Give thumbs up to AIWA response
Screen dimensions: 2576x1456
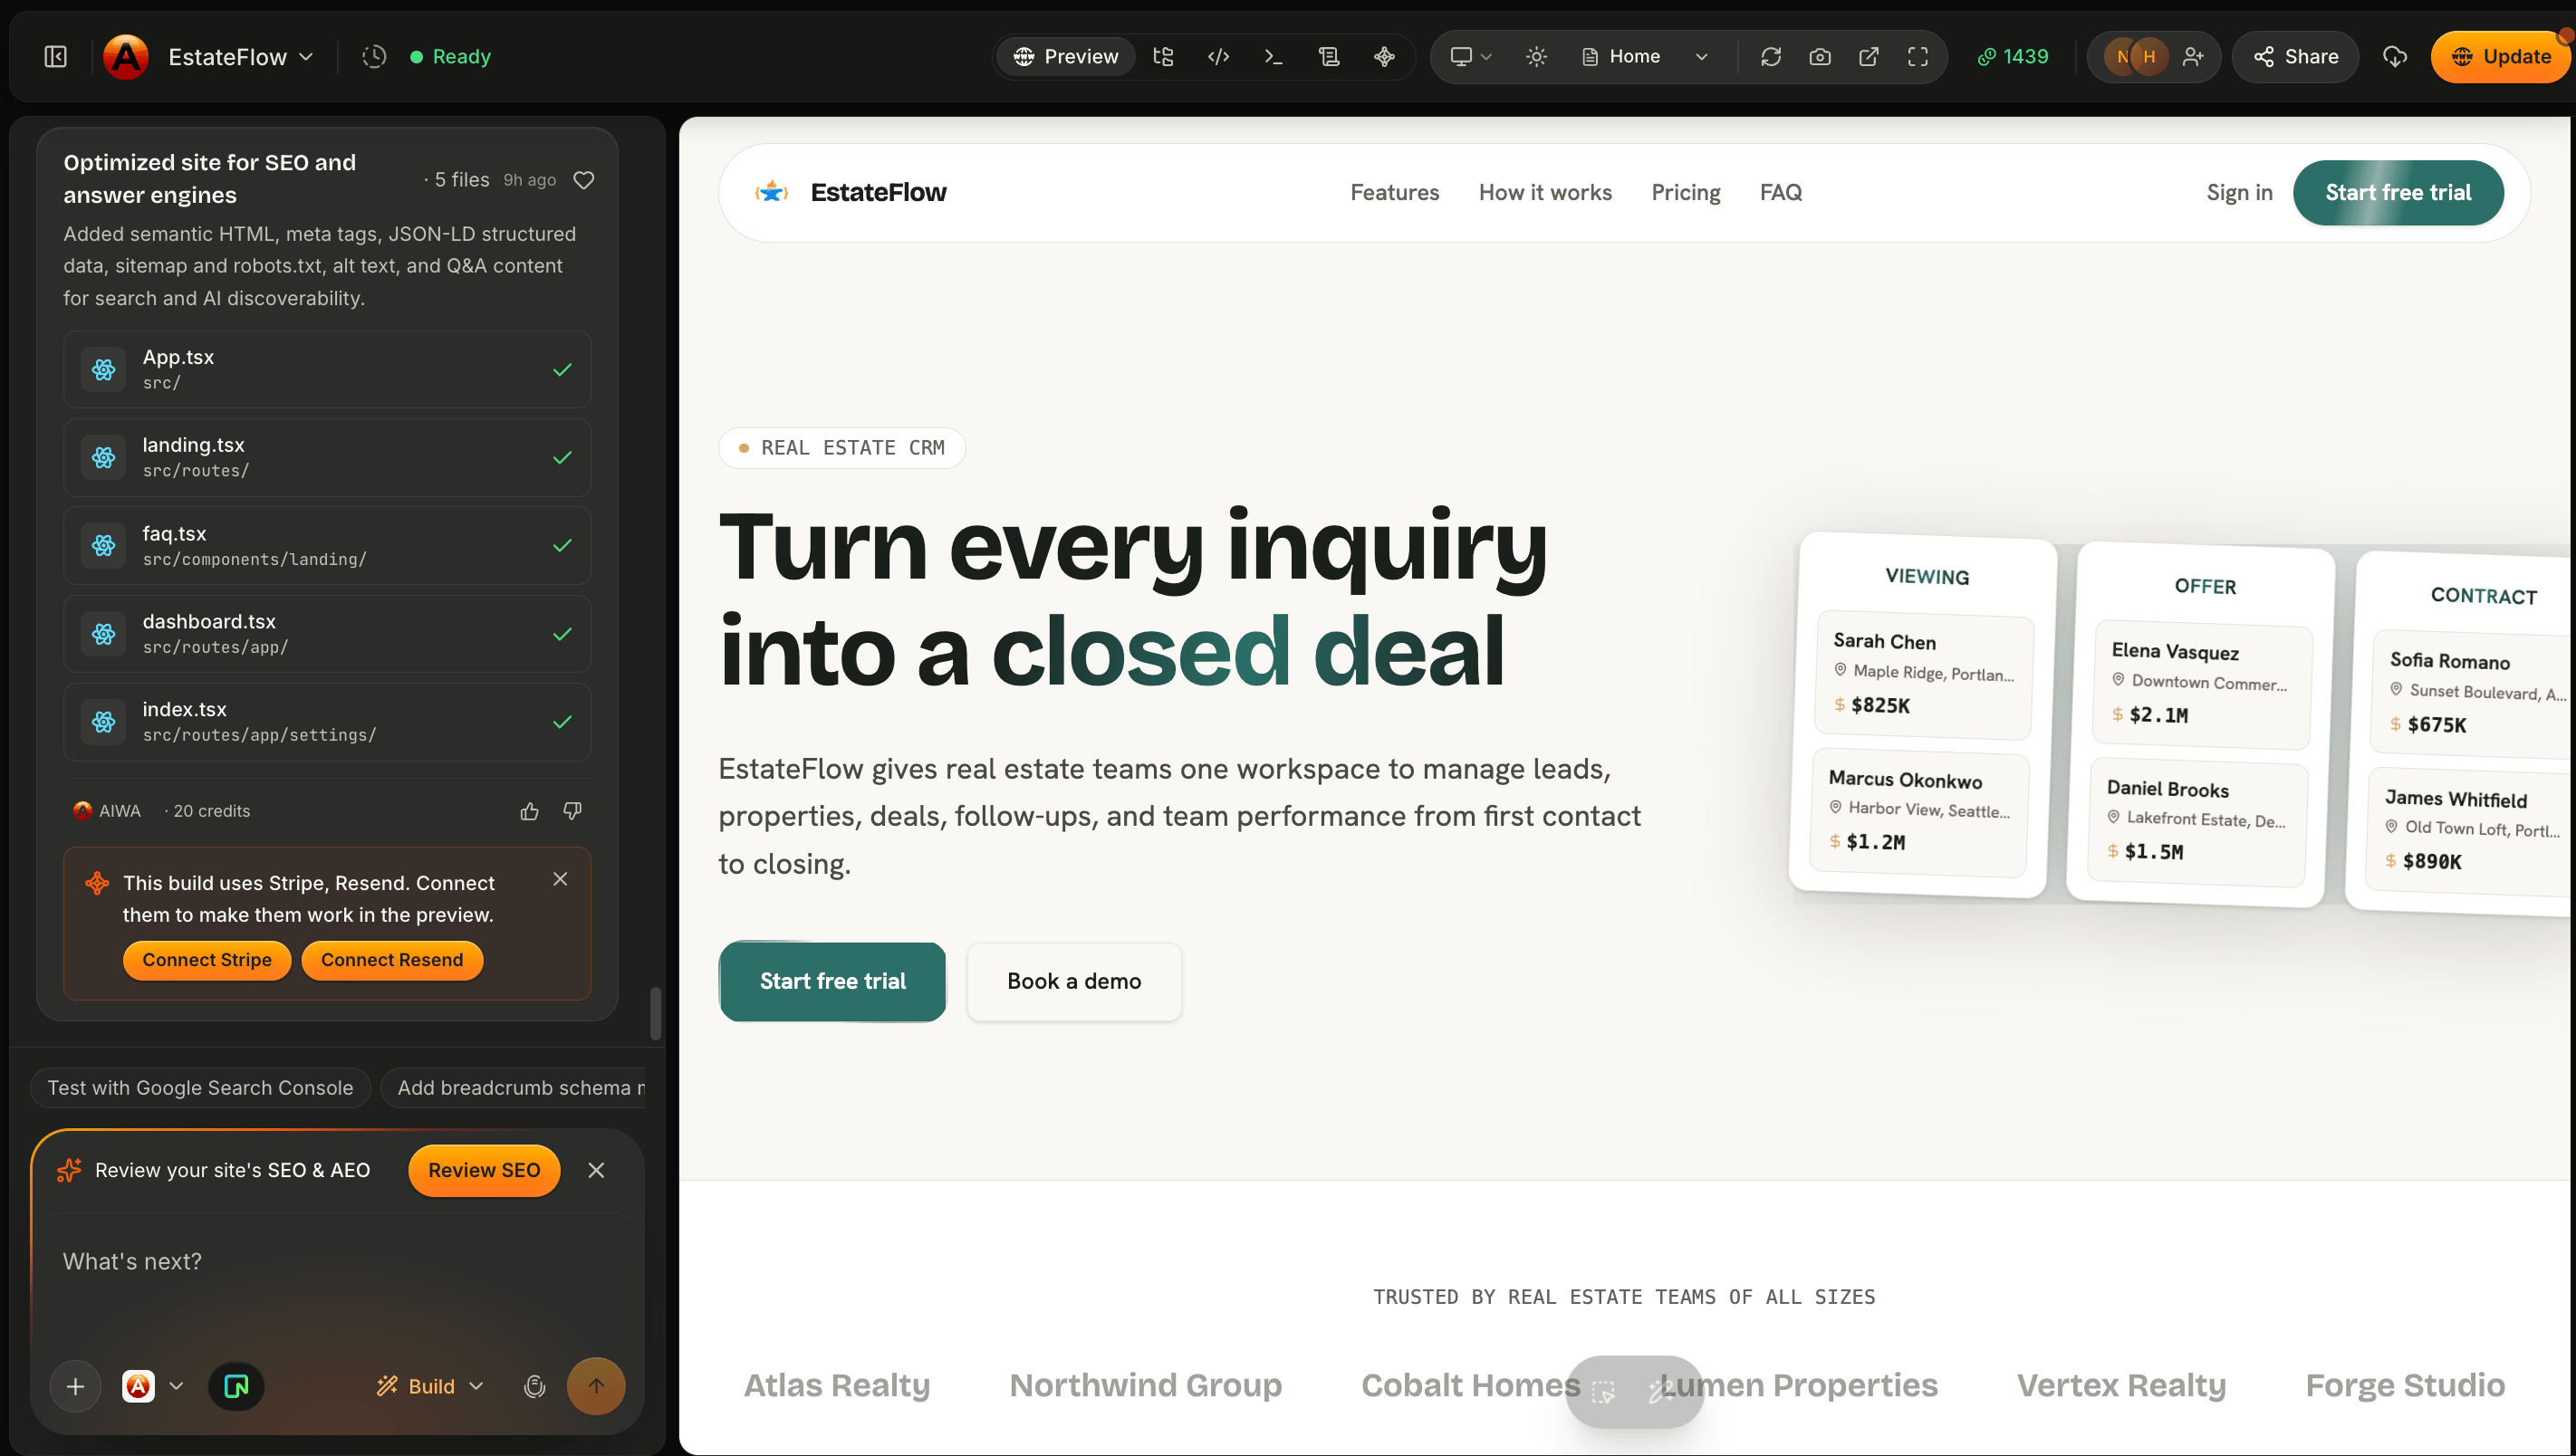[x=530, y=811]
